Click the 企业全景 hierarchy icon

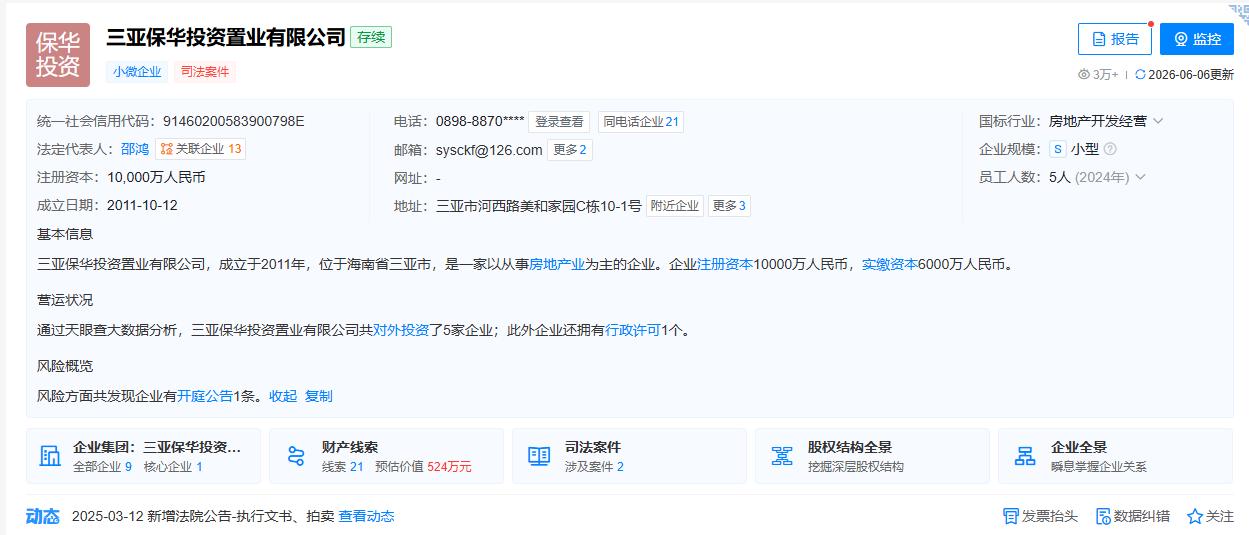[1025, 456]
